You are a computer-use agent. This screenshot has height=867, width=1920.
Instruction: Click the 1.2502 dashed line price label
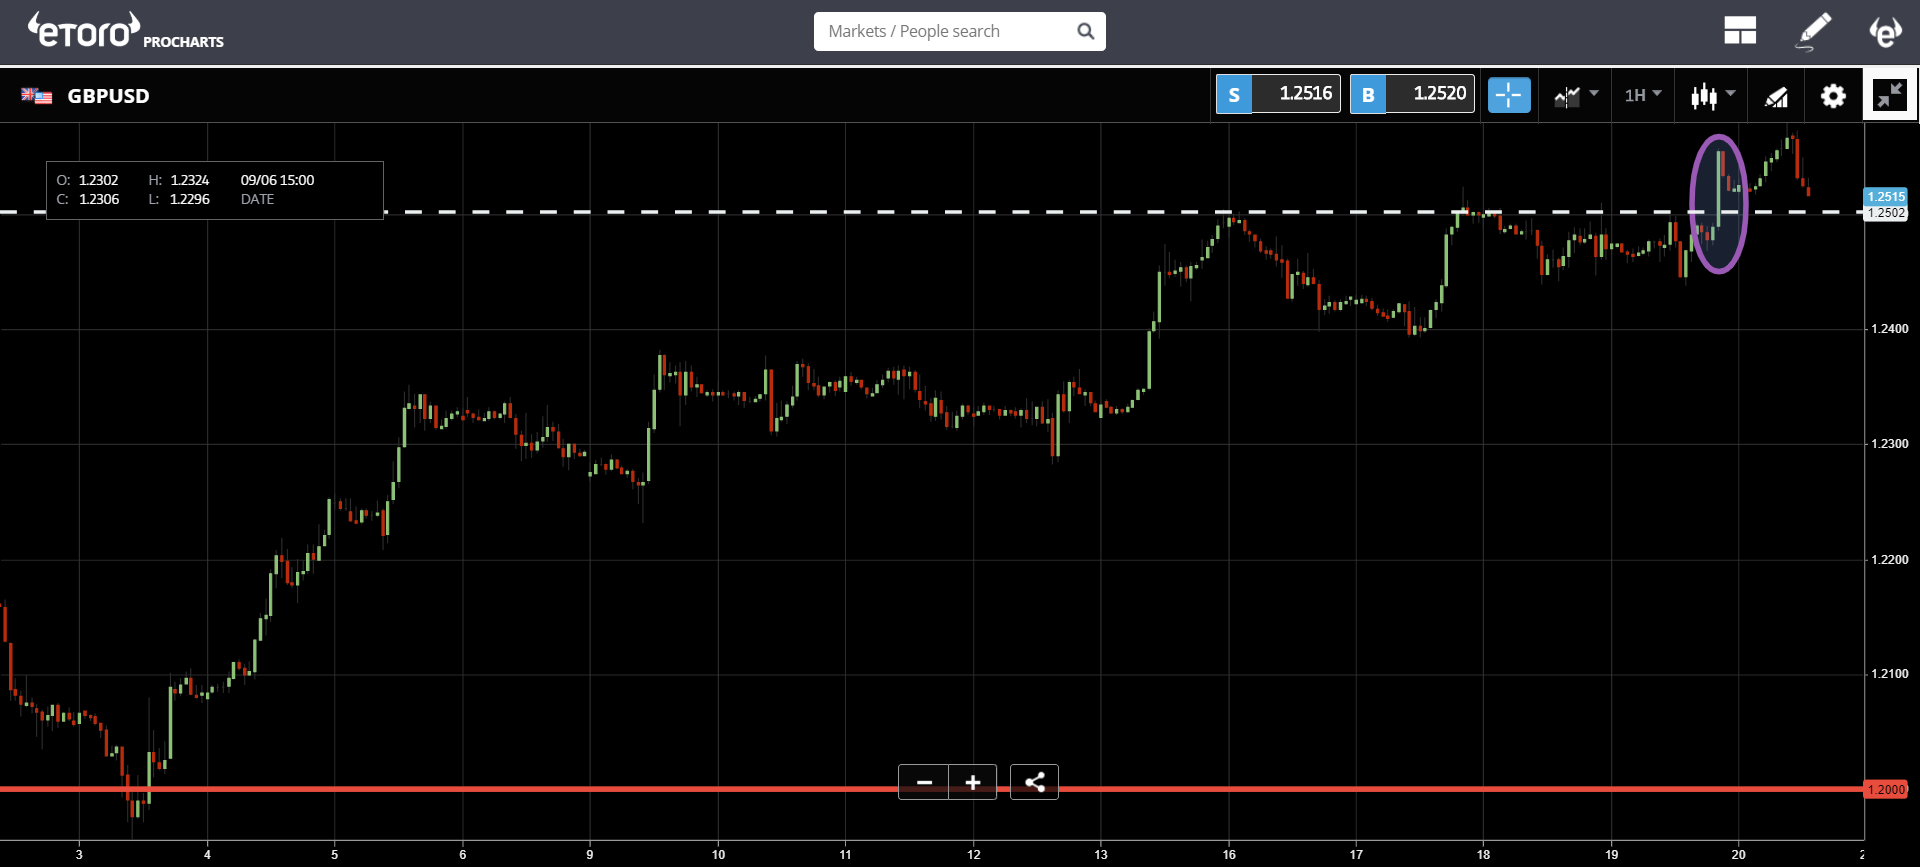[1886, 213]
